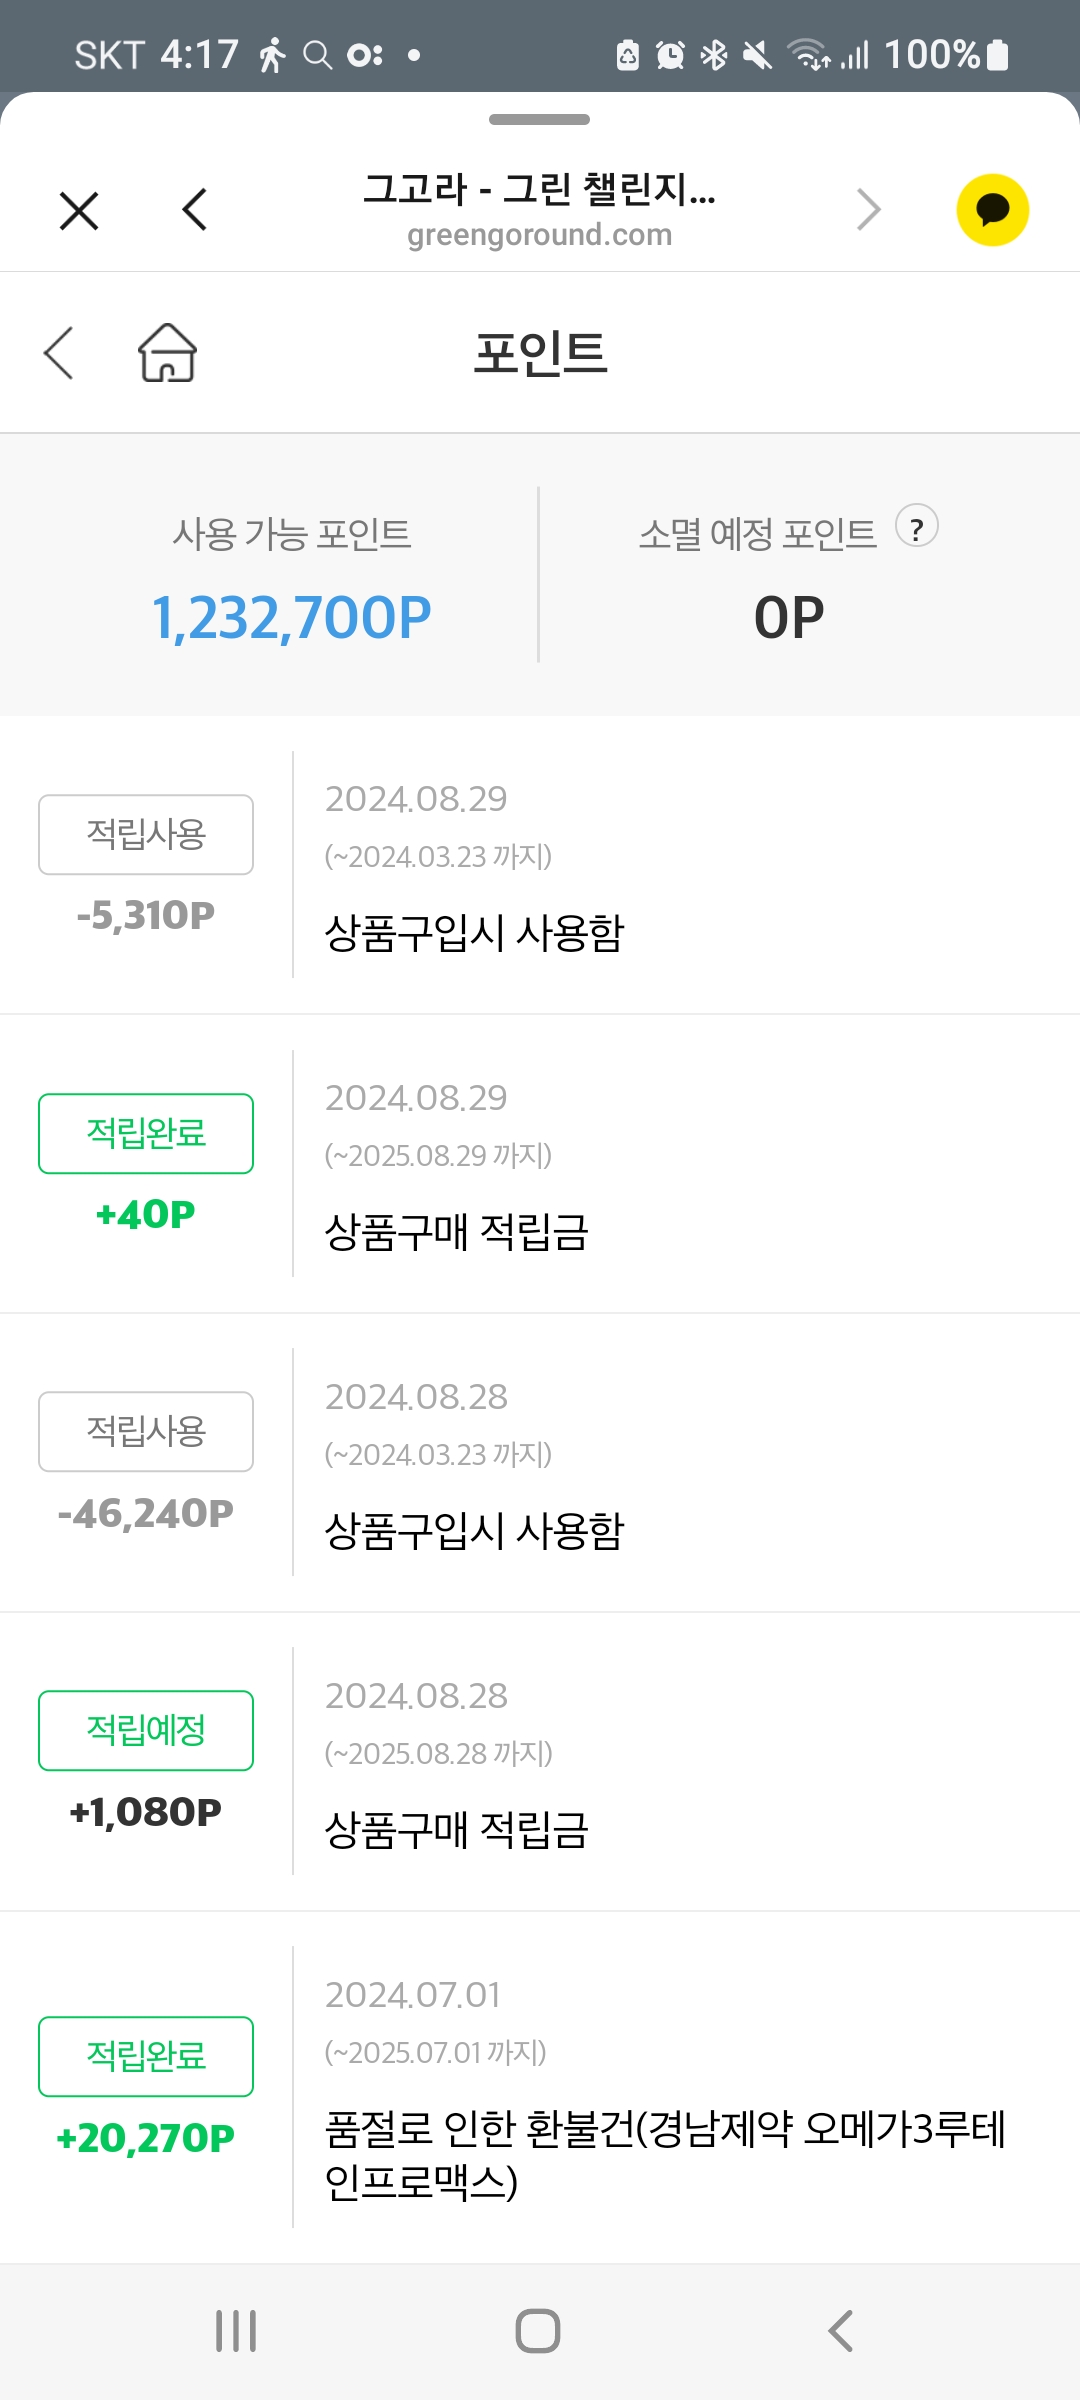Image resolution: width=1080 pixels, height=2400 pixels.
Task: Select the 적립사용 -5,310P badge
Action: pos(146,835)
